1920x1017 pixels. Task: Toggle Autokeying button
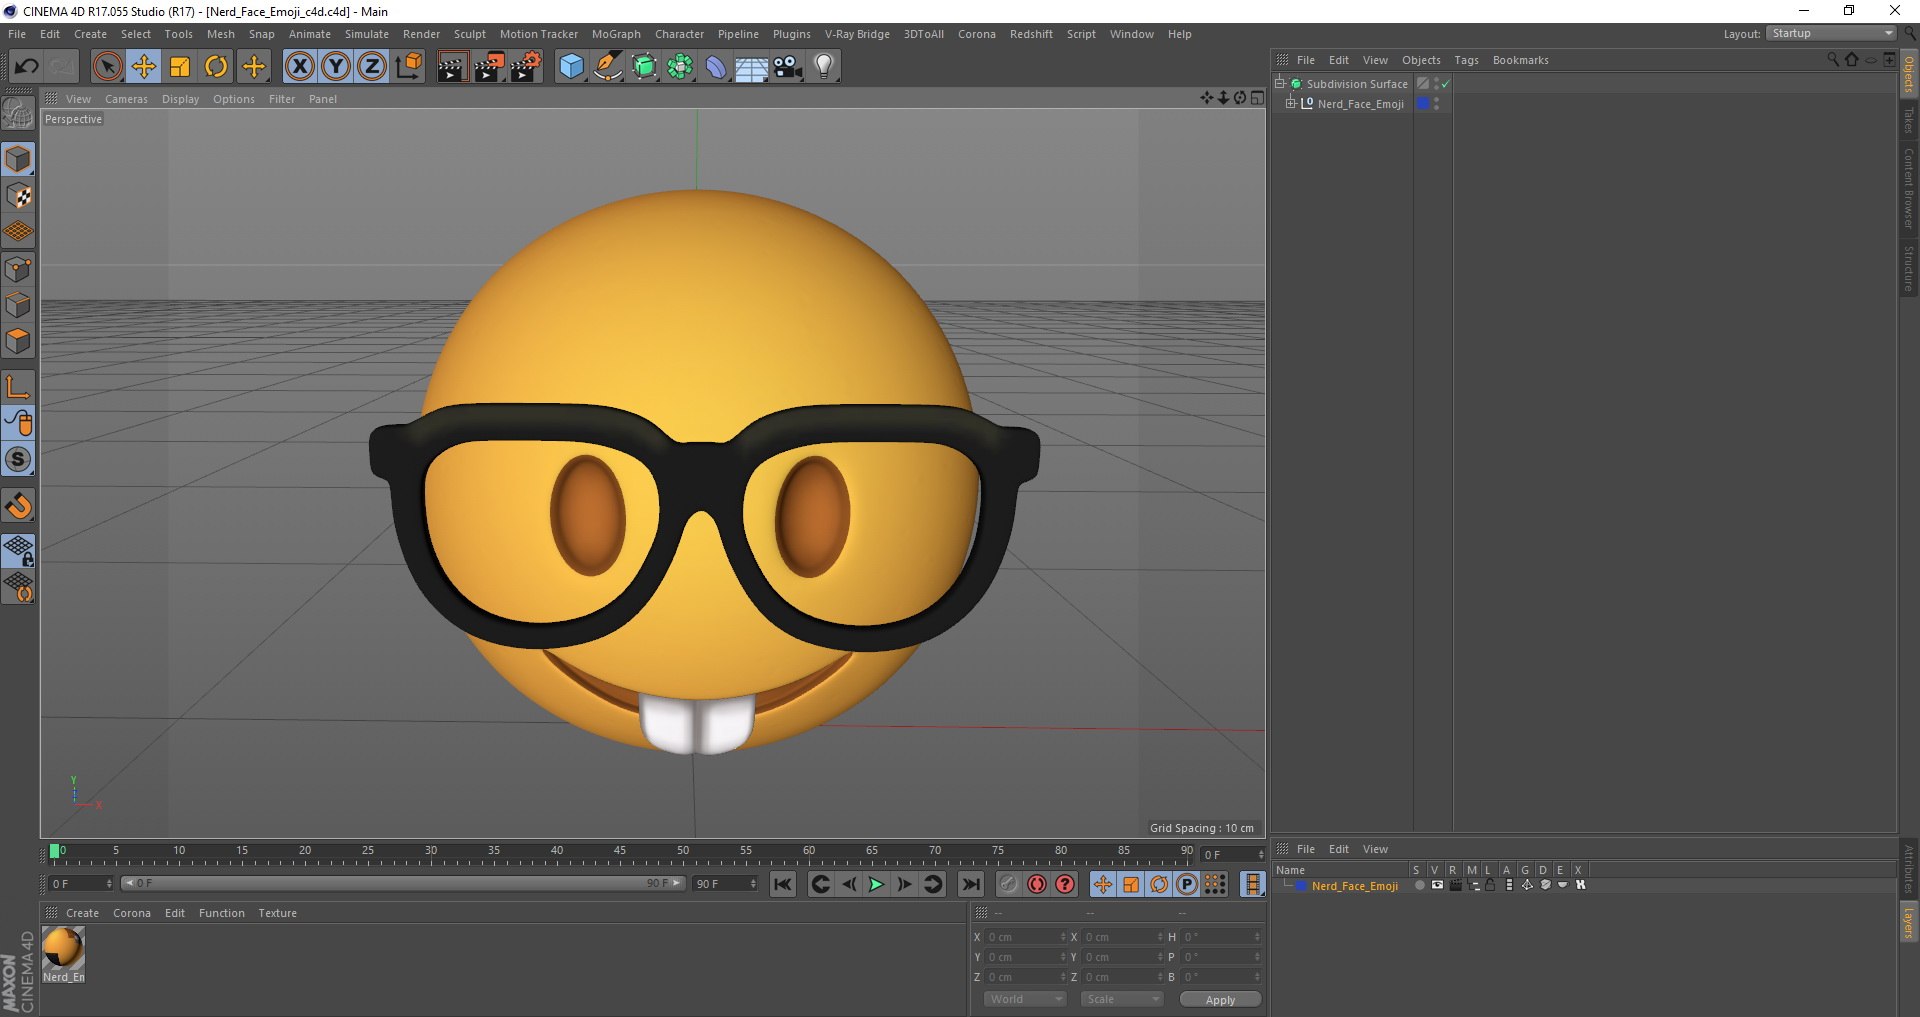tap(1037, 884)
